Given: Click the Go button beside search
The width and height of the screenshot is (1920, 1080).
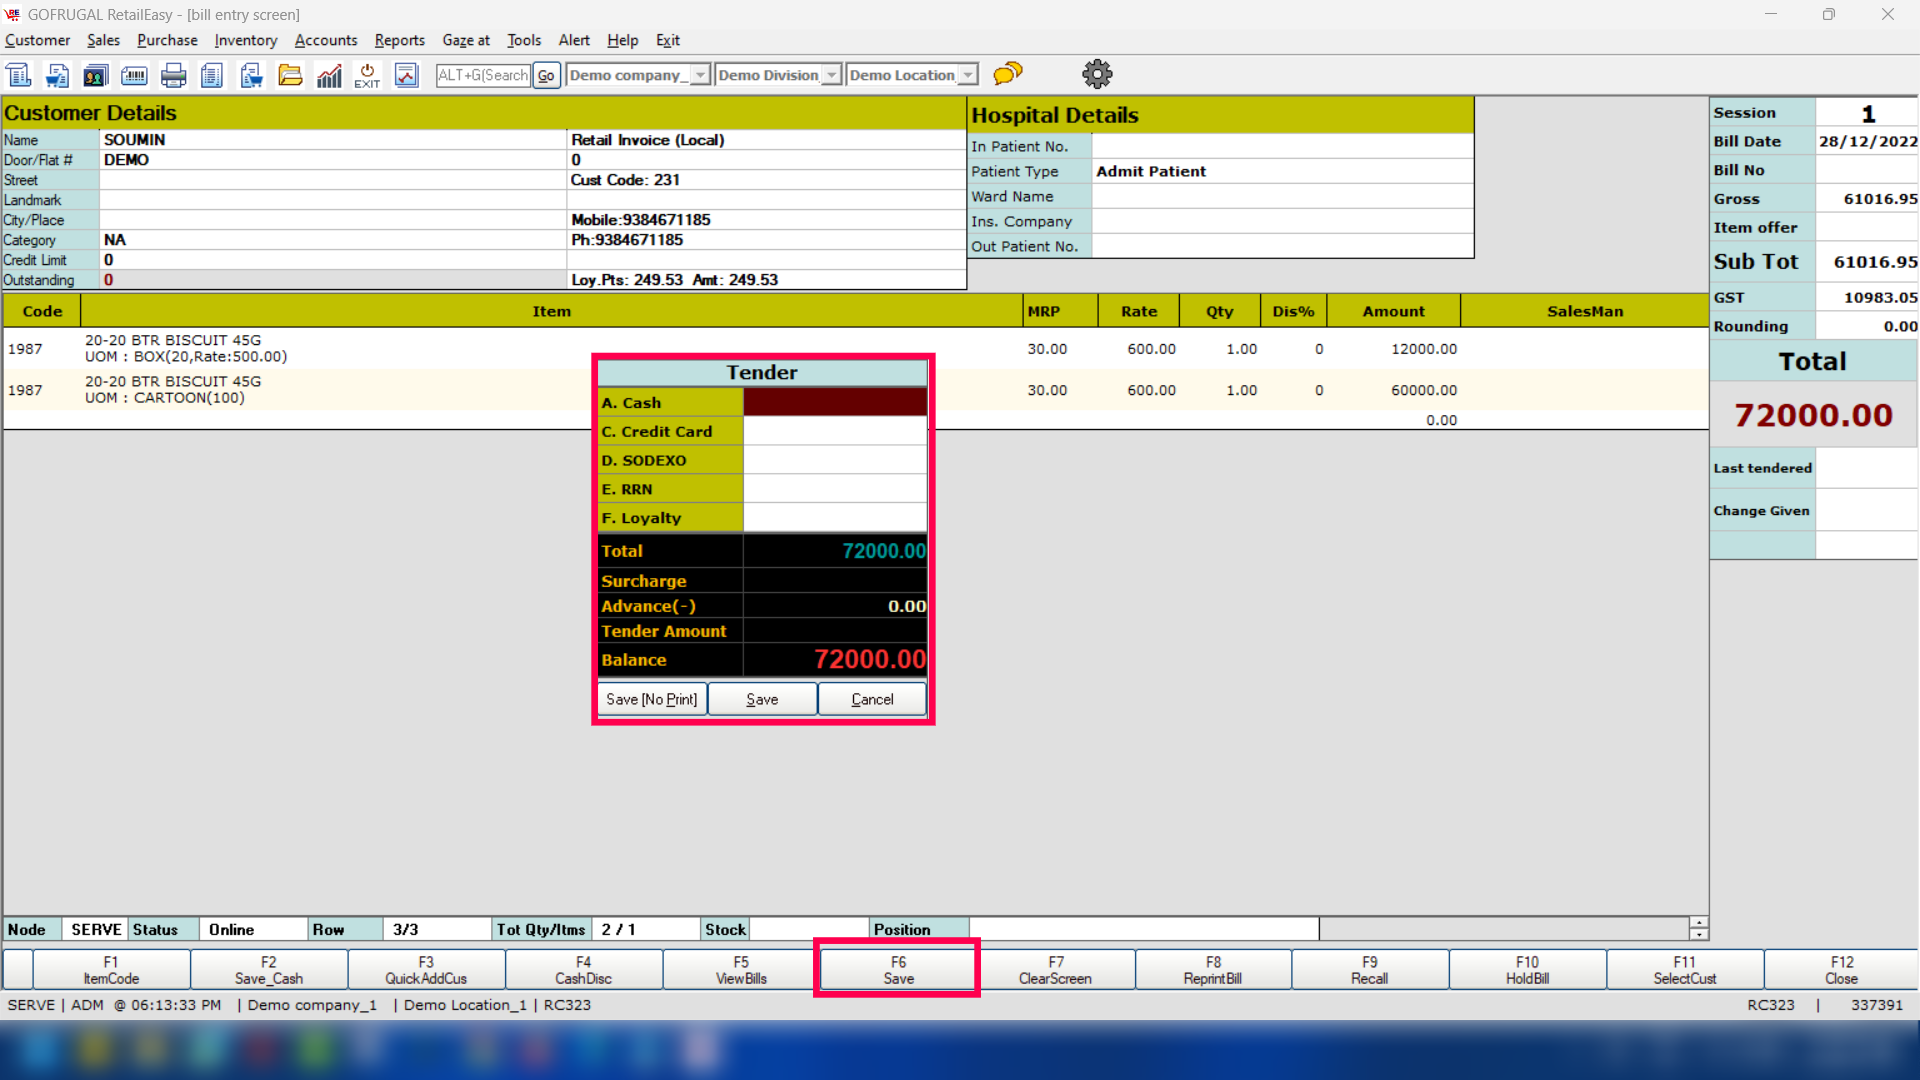Looking at the screenshot, I should (x=546, y=75).
